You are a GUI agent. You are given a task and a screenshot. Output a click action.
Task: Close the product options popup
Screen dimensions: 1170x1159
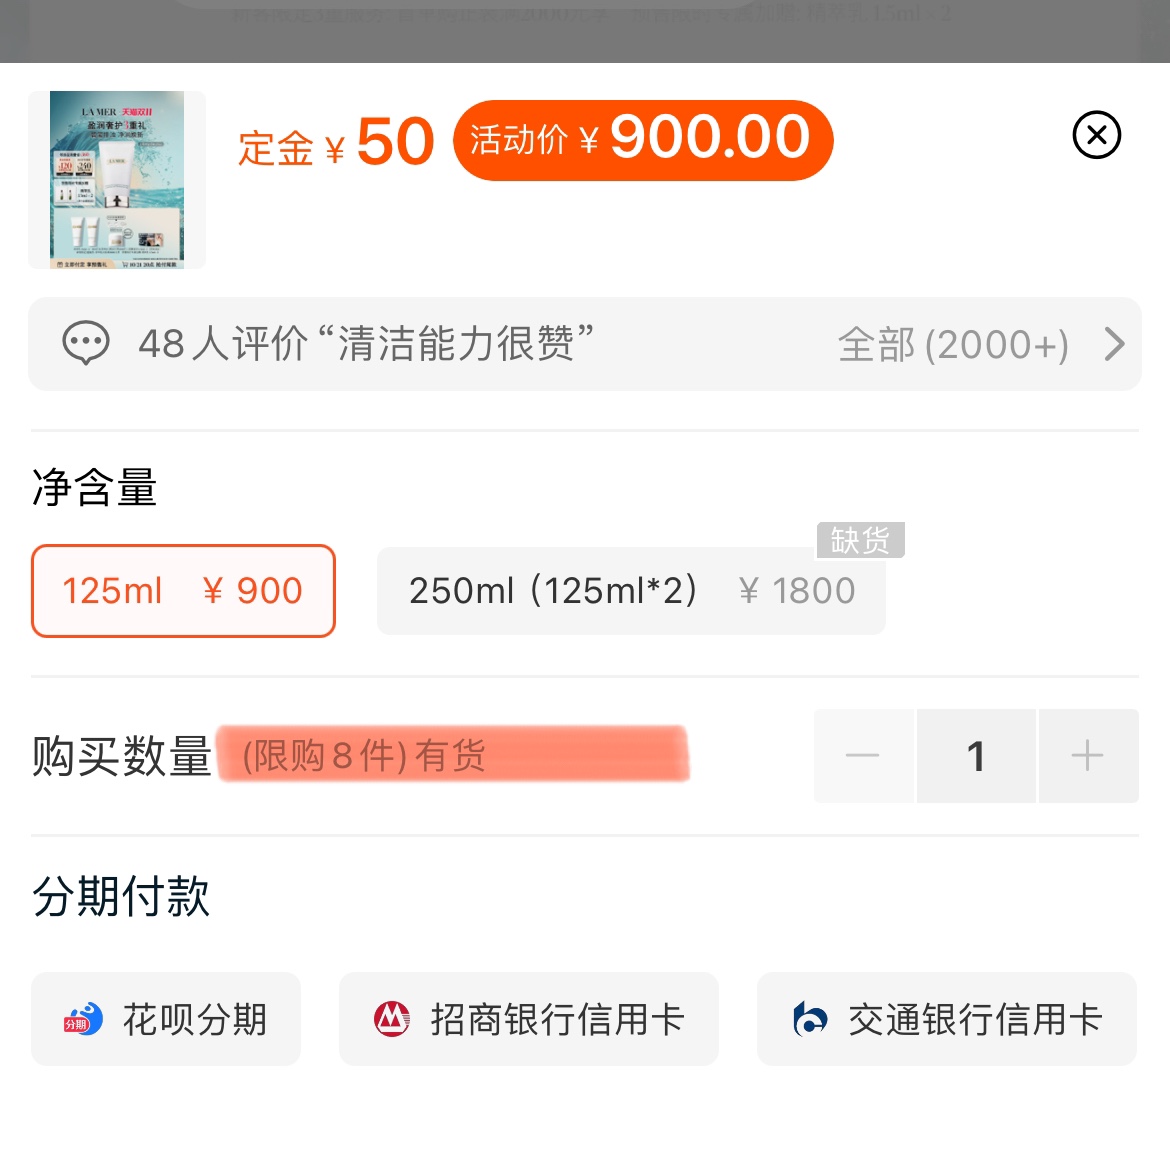point(1096,135)
